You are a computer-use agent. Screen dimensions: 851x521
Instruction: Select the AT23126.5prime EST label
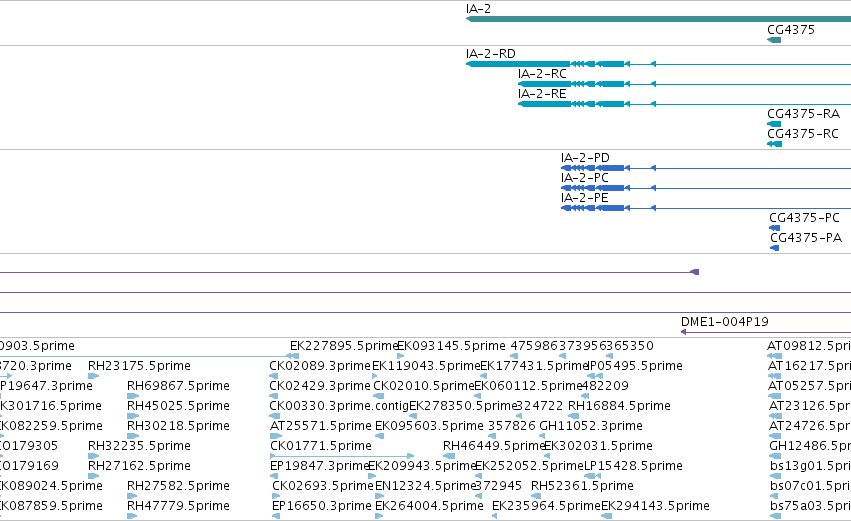810,406
